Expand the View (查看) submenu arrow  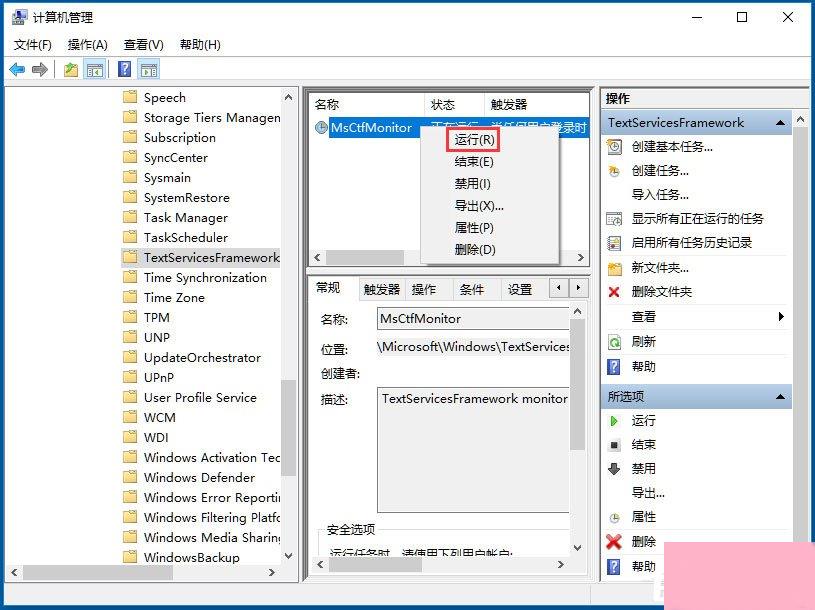(781, 316)
